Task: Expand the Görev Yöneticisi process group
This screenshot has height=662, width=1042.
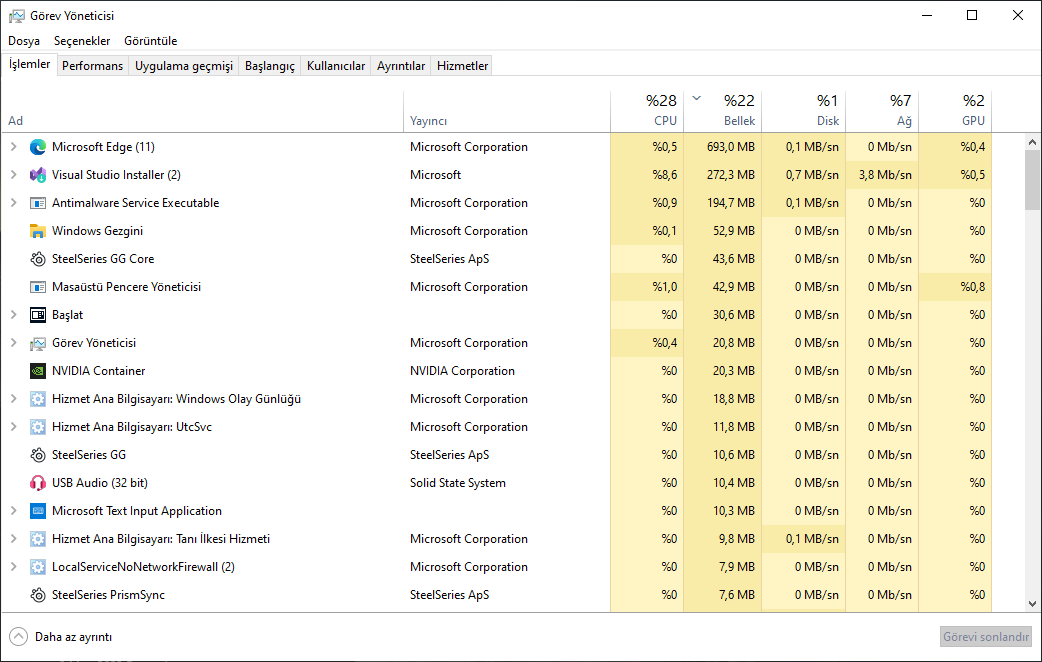Action: coord(14,343)
